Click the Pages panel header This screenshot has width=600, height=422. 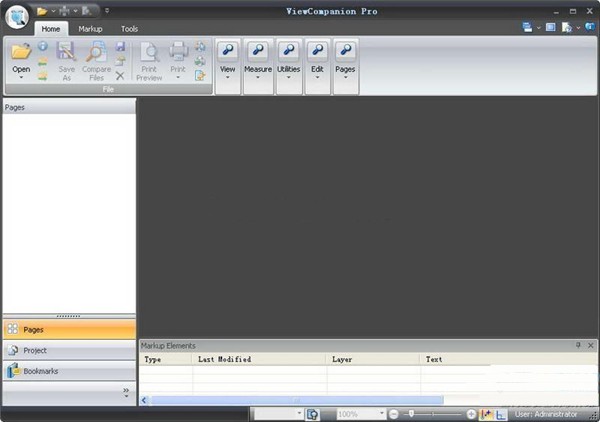[69, 107]
